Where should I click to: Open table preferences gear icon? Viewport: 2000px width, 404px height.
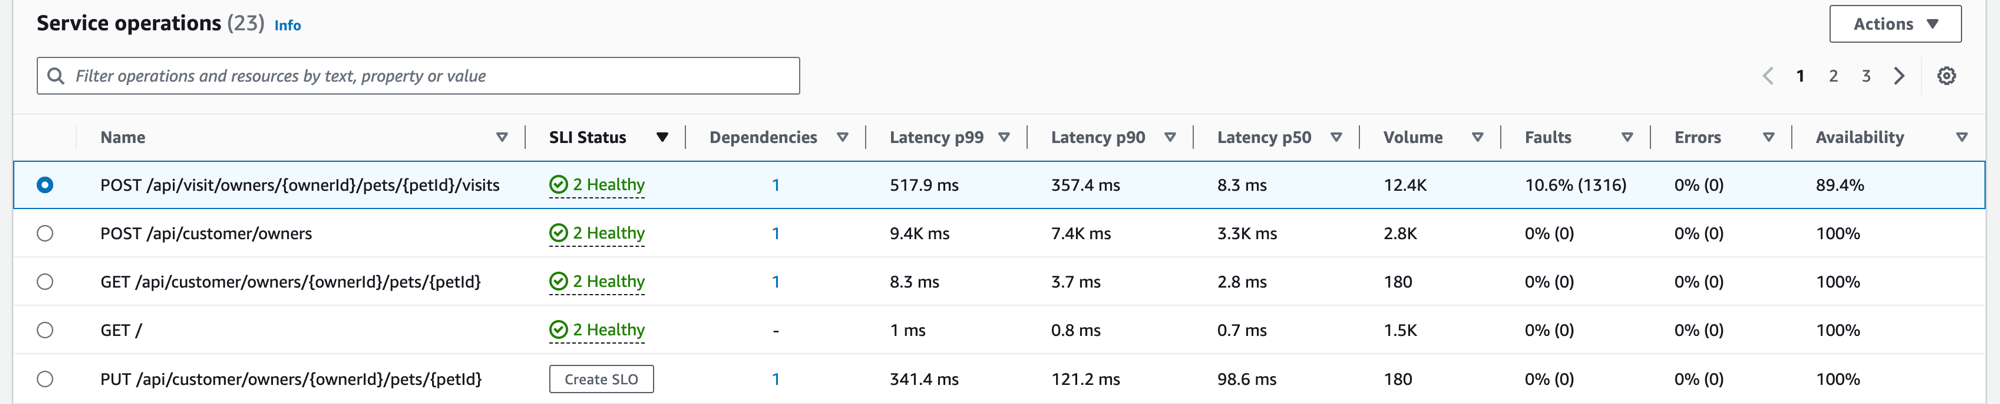point(1946,76)
